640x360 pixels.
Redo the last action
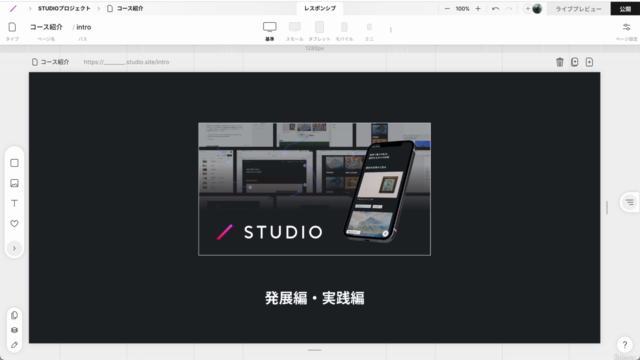pos(509,9)
